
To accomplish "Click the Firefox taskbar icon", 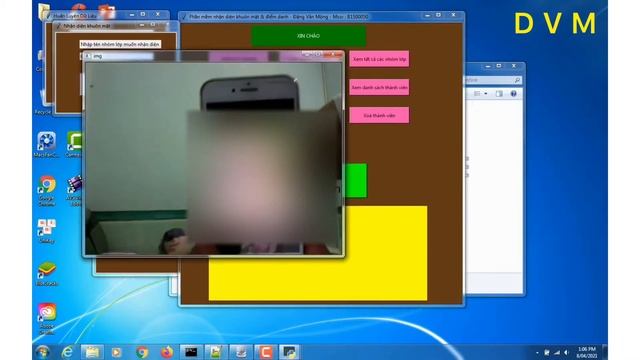I will pos(167,352).
